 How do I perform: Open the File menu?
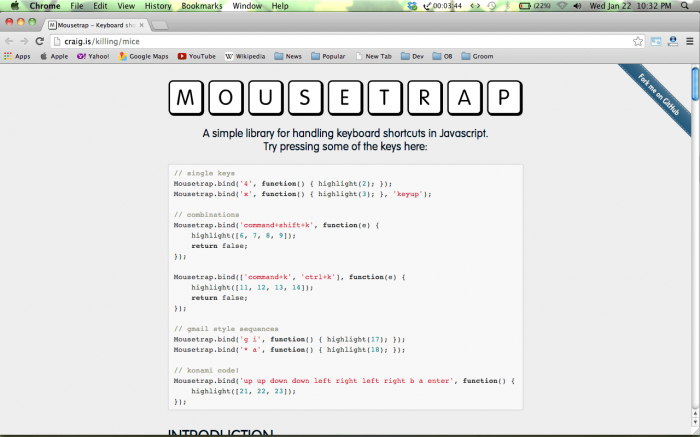77,6
